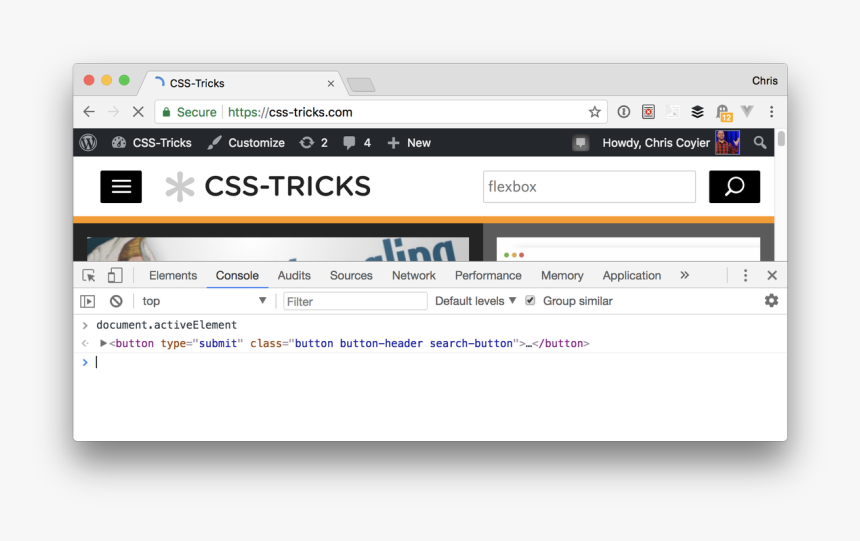Select the Console tab

coord(237,275)
